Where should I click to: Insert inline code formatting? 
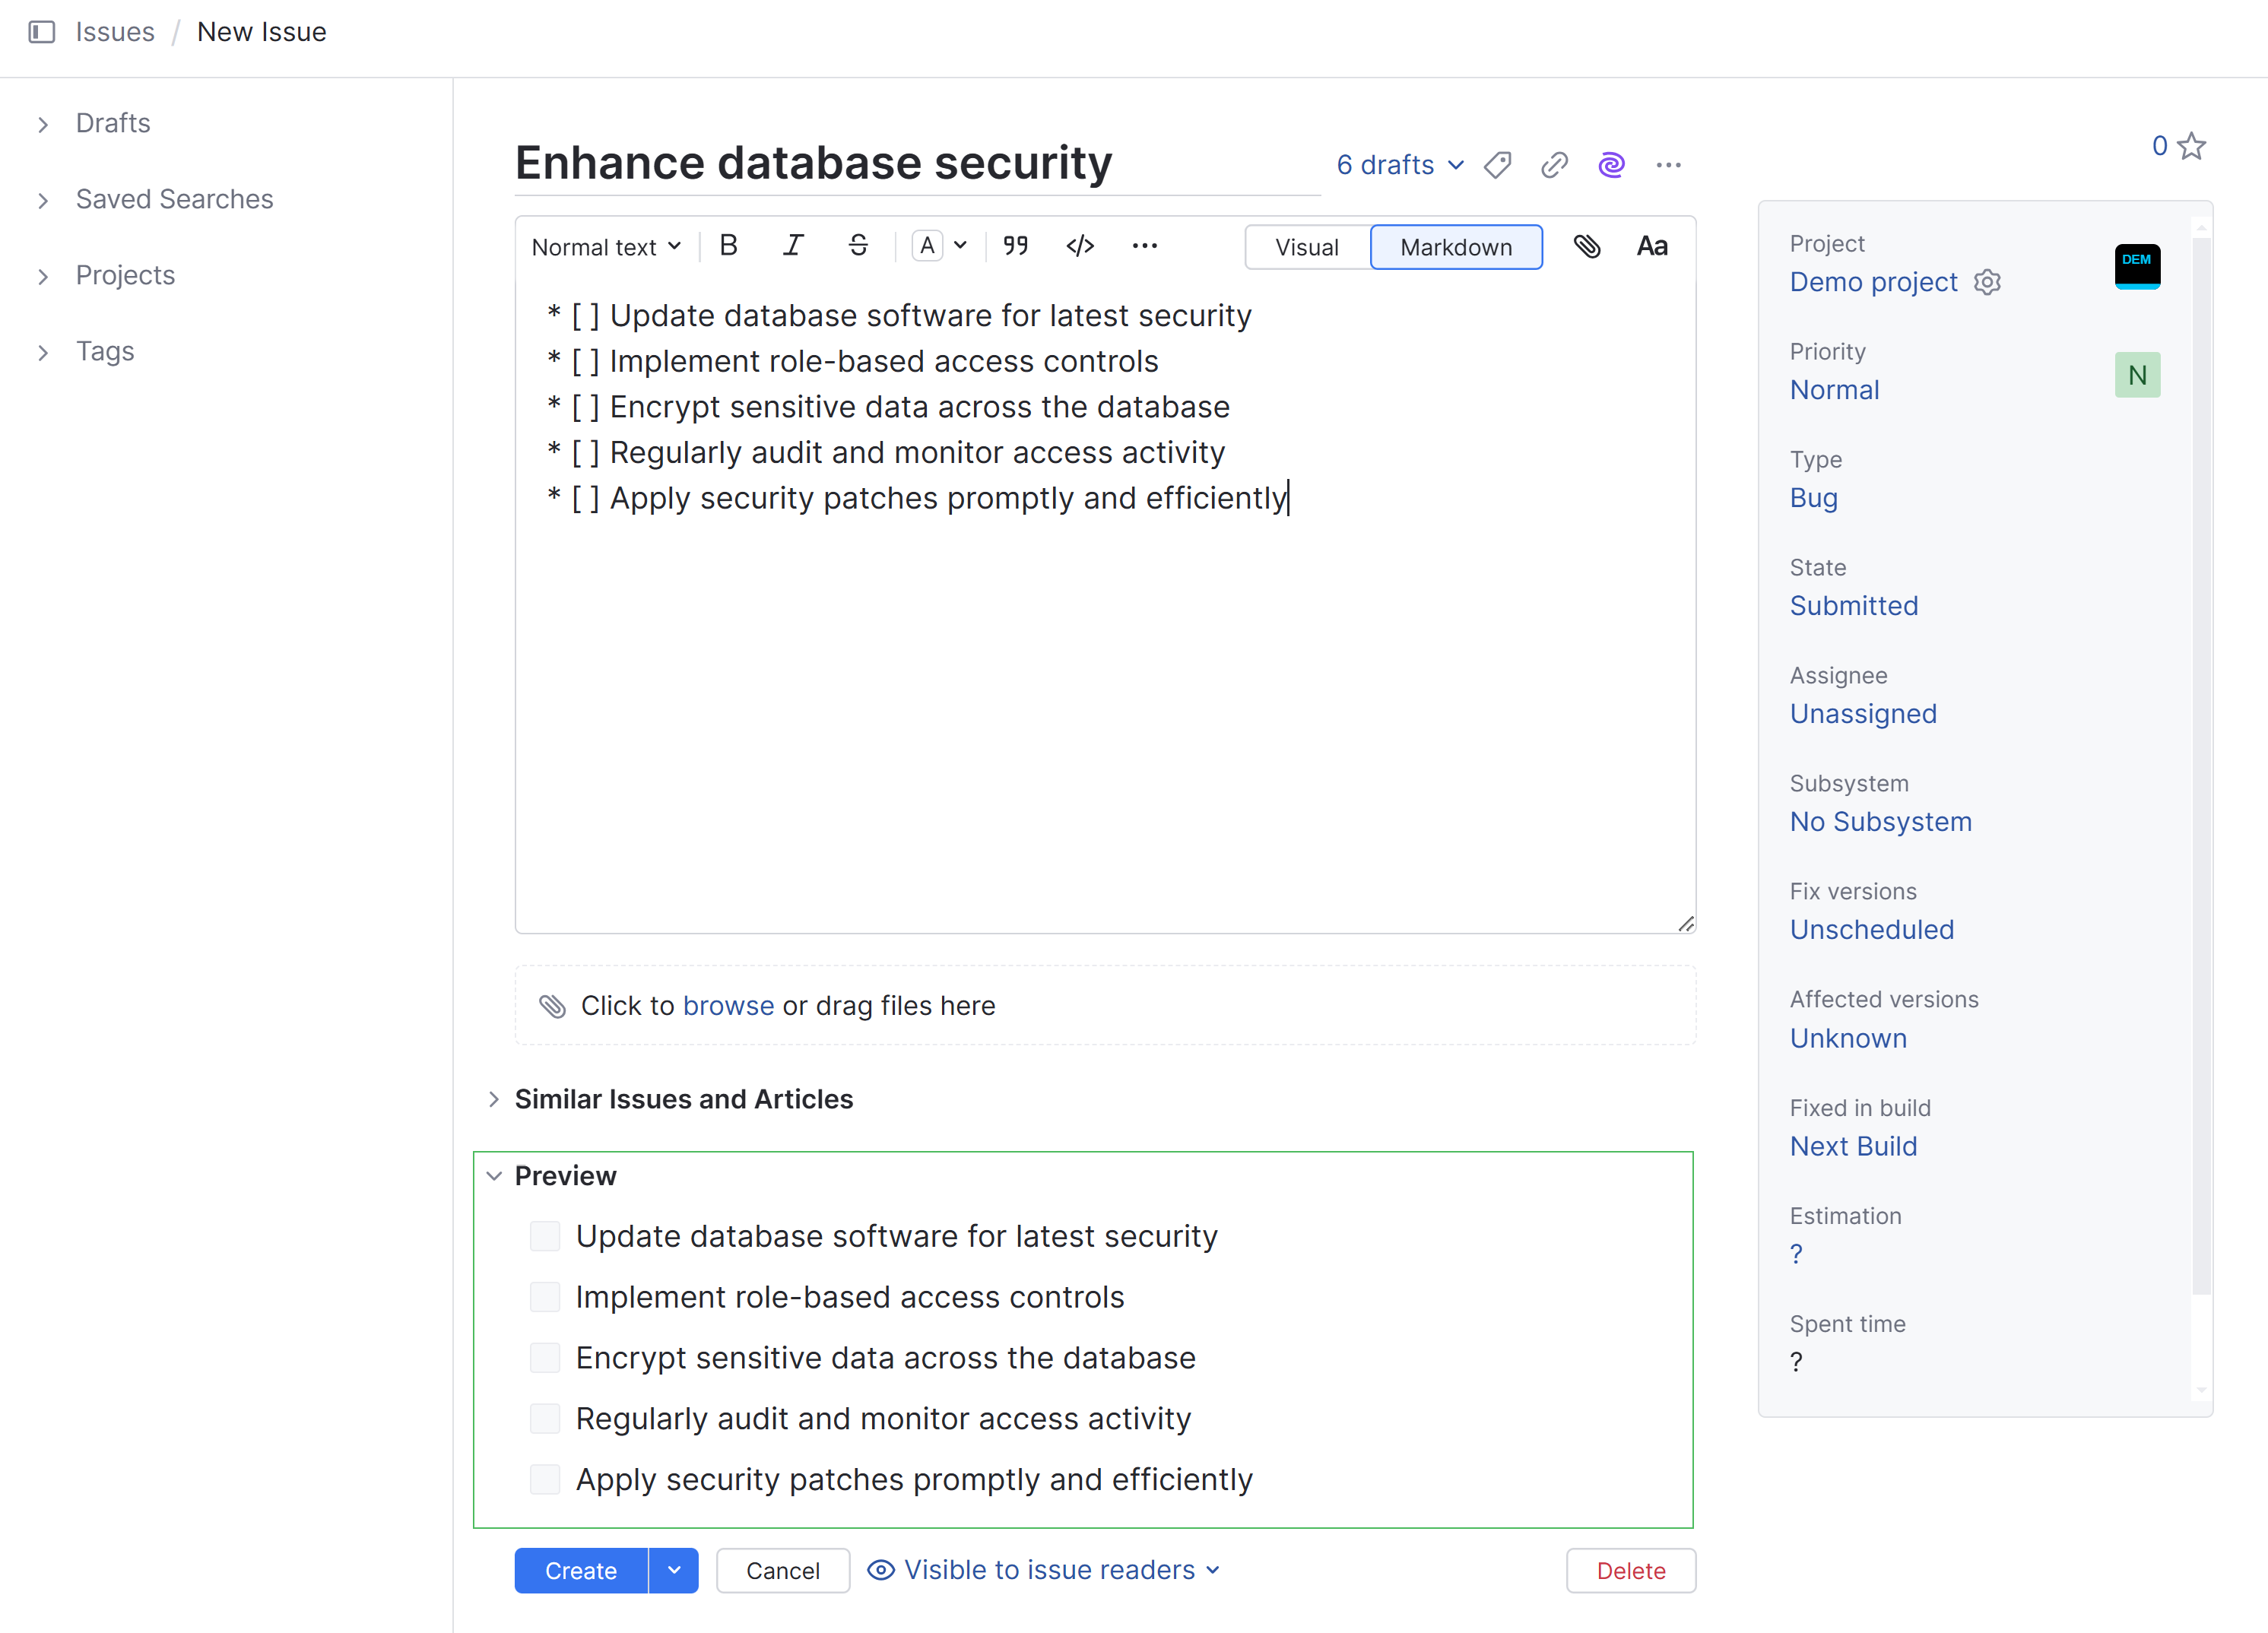(1080, 246)
